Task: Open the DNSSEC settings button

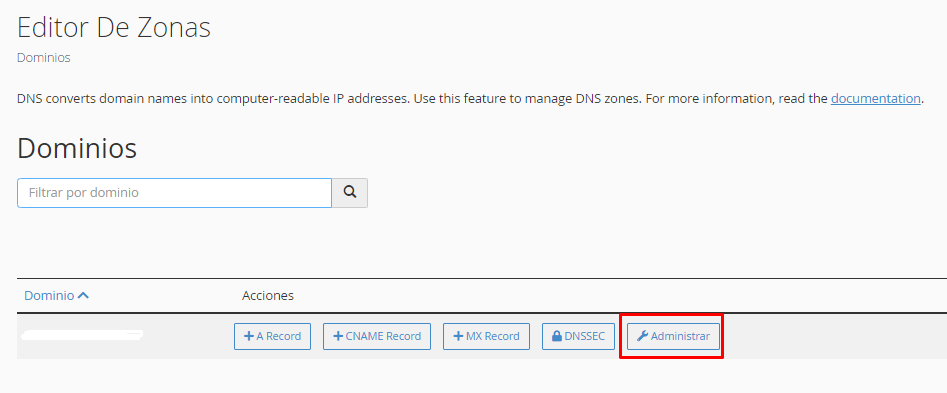Action: pos(578,336)
